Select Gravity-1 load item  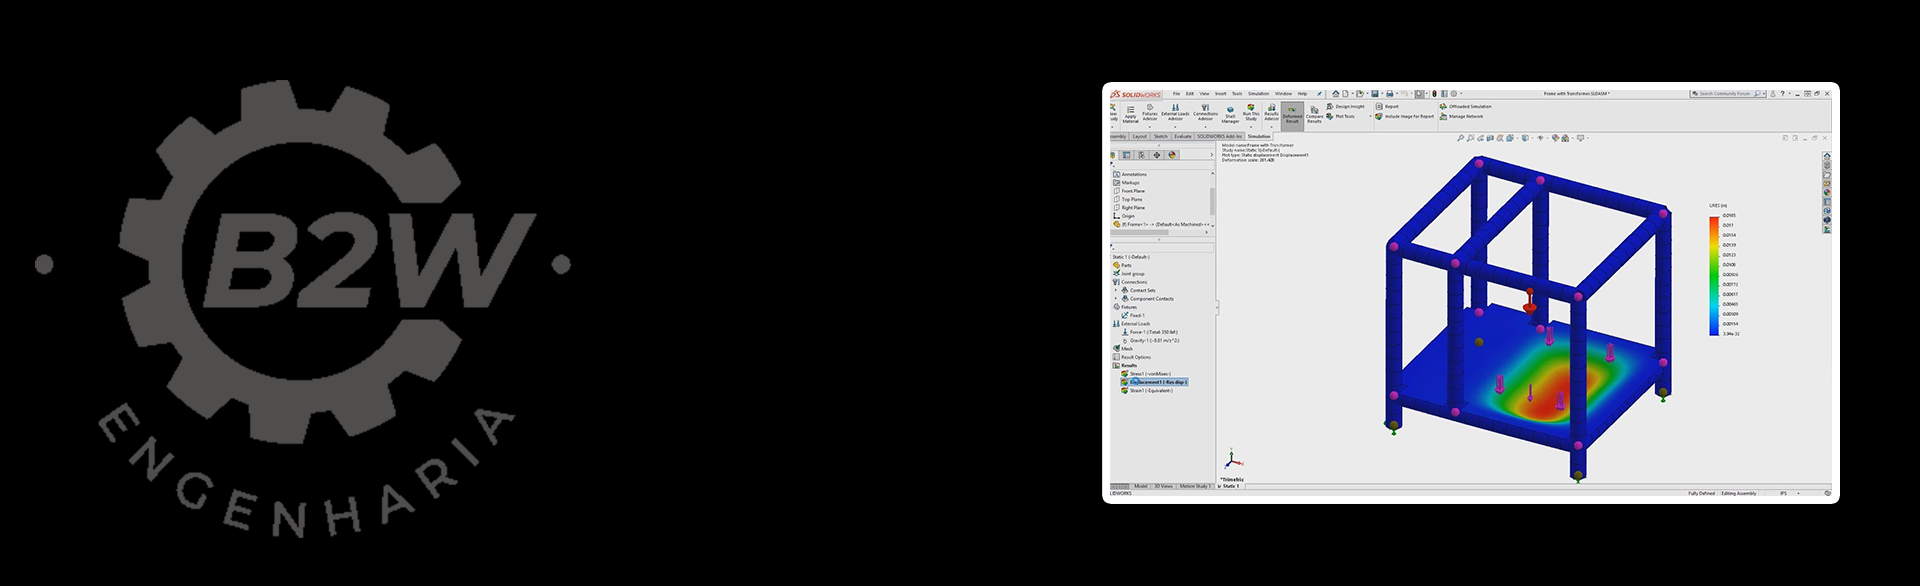1150,341
